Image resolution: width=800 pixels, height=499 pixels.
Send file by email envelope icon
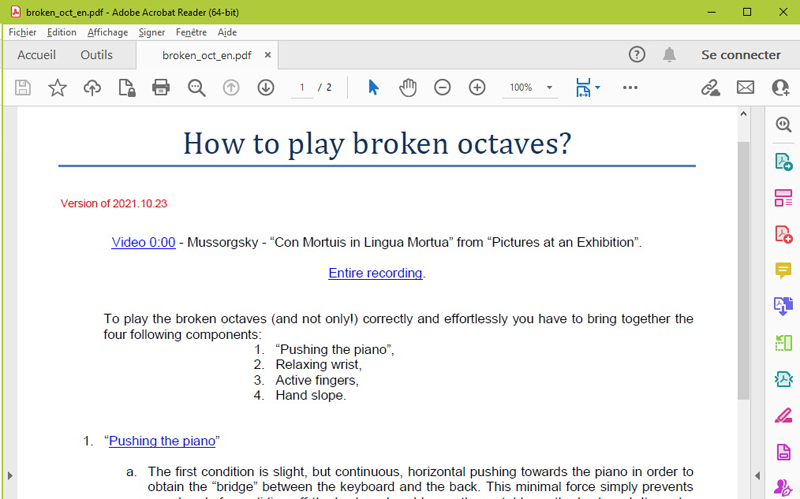(x=745, y=88)
